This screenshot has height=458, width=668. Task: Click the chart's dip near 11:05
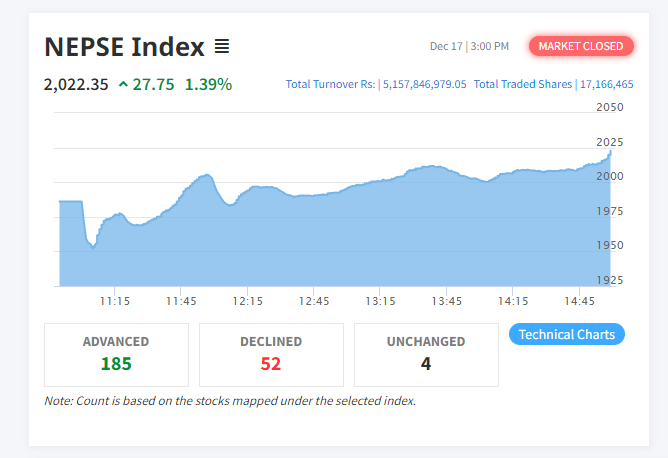coord(93,246)
